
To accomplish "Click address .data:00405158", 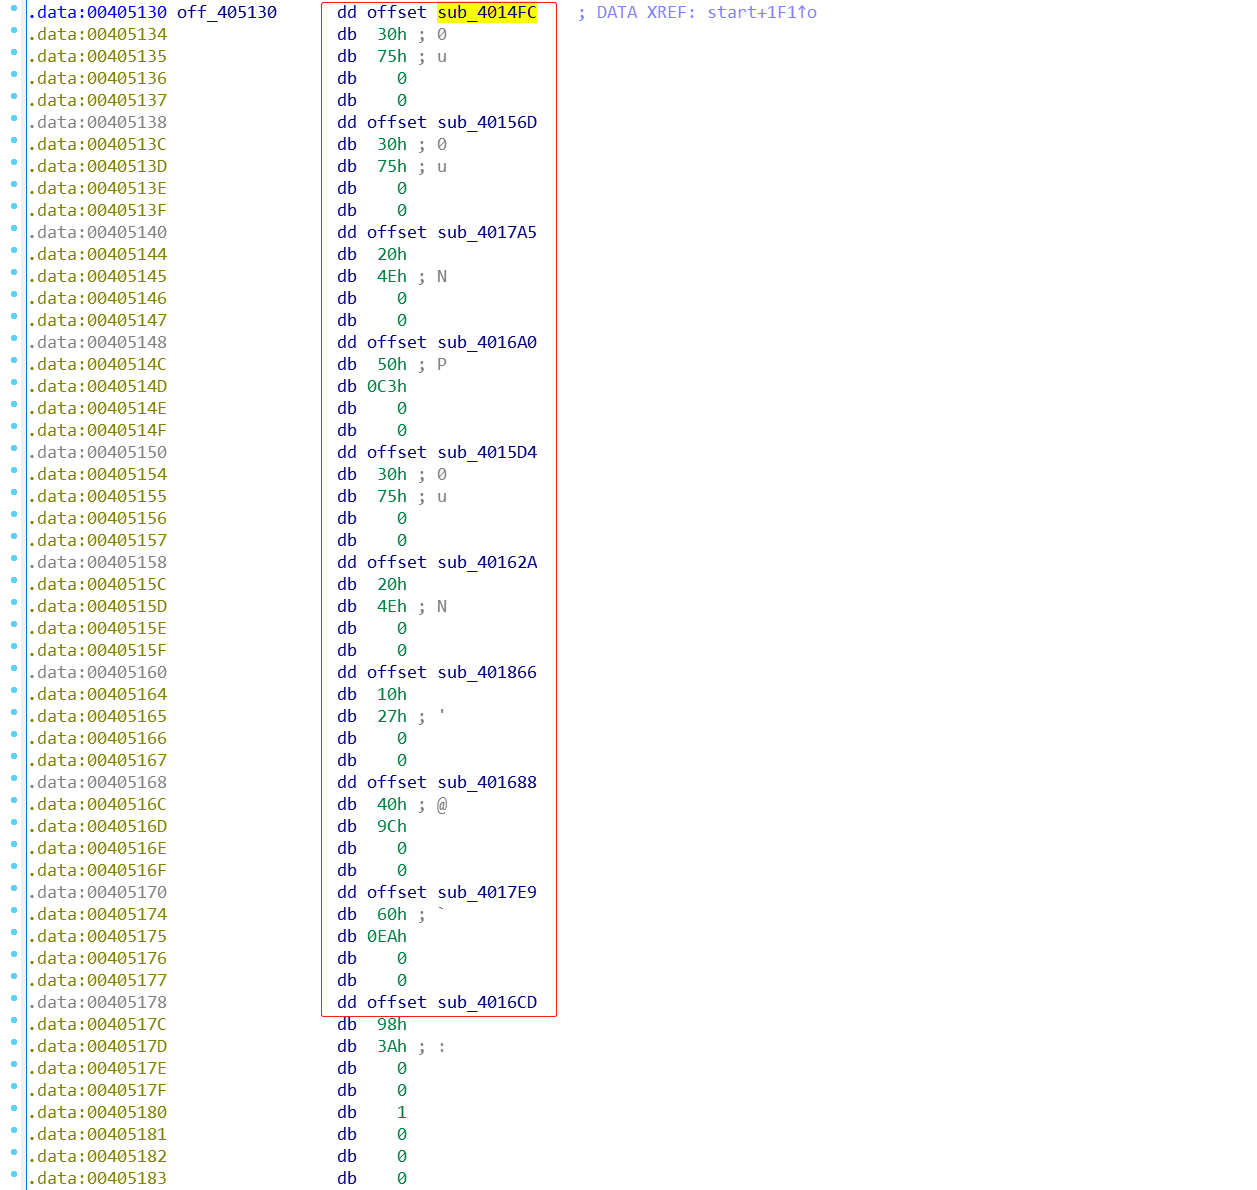I will coord(97,562).
